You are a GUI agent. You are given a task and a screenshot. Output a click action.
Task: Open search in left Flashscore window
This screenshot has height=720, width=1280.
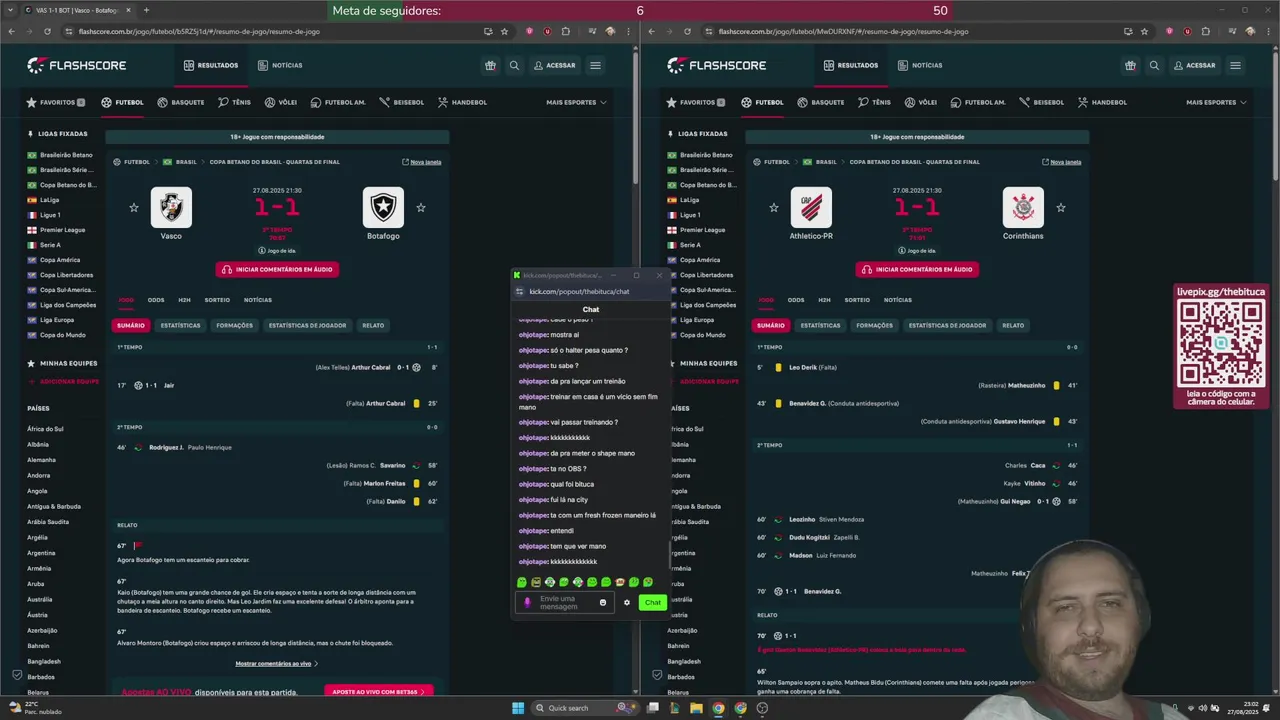514,65
